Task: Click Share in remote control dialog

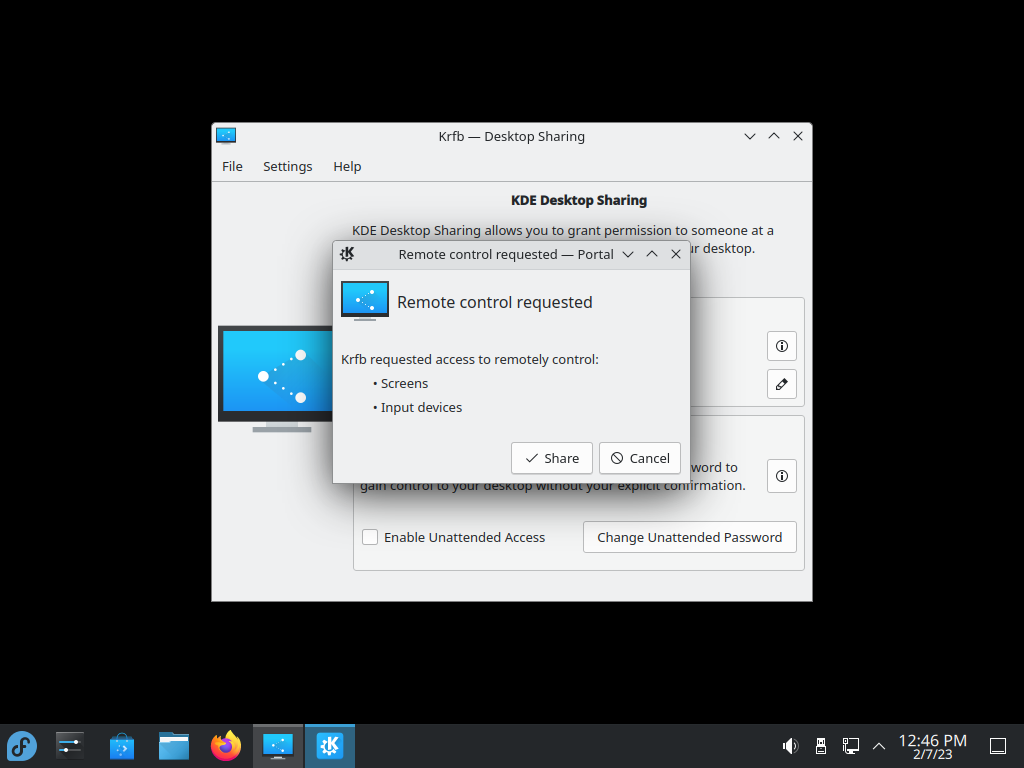Action: (x=551, y=458)
